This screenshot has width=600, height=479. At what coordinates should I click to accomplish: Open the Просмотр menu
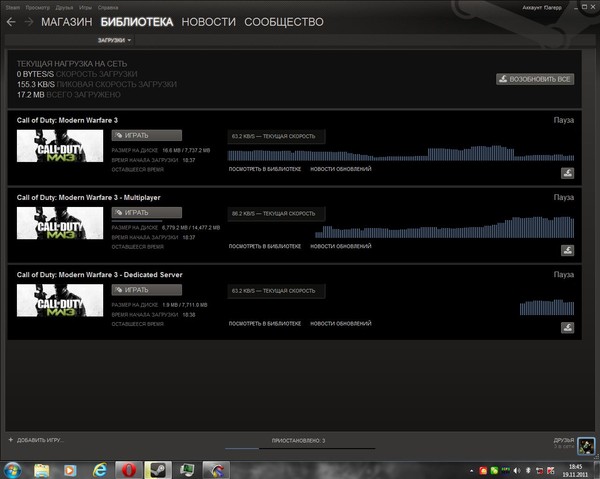(x=38, y=8)
